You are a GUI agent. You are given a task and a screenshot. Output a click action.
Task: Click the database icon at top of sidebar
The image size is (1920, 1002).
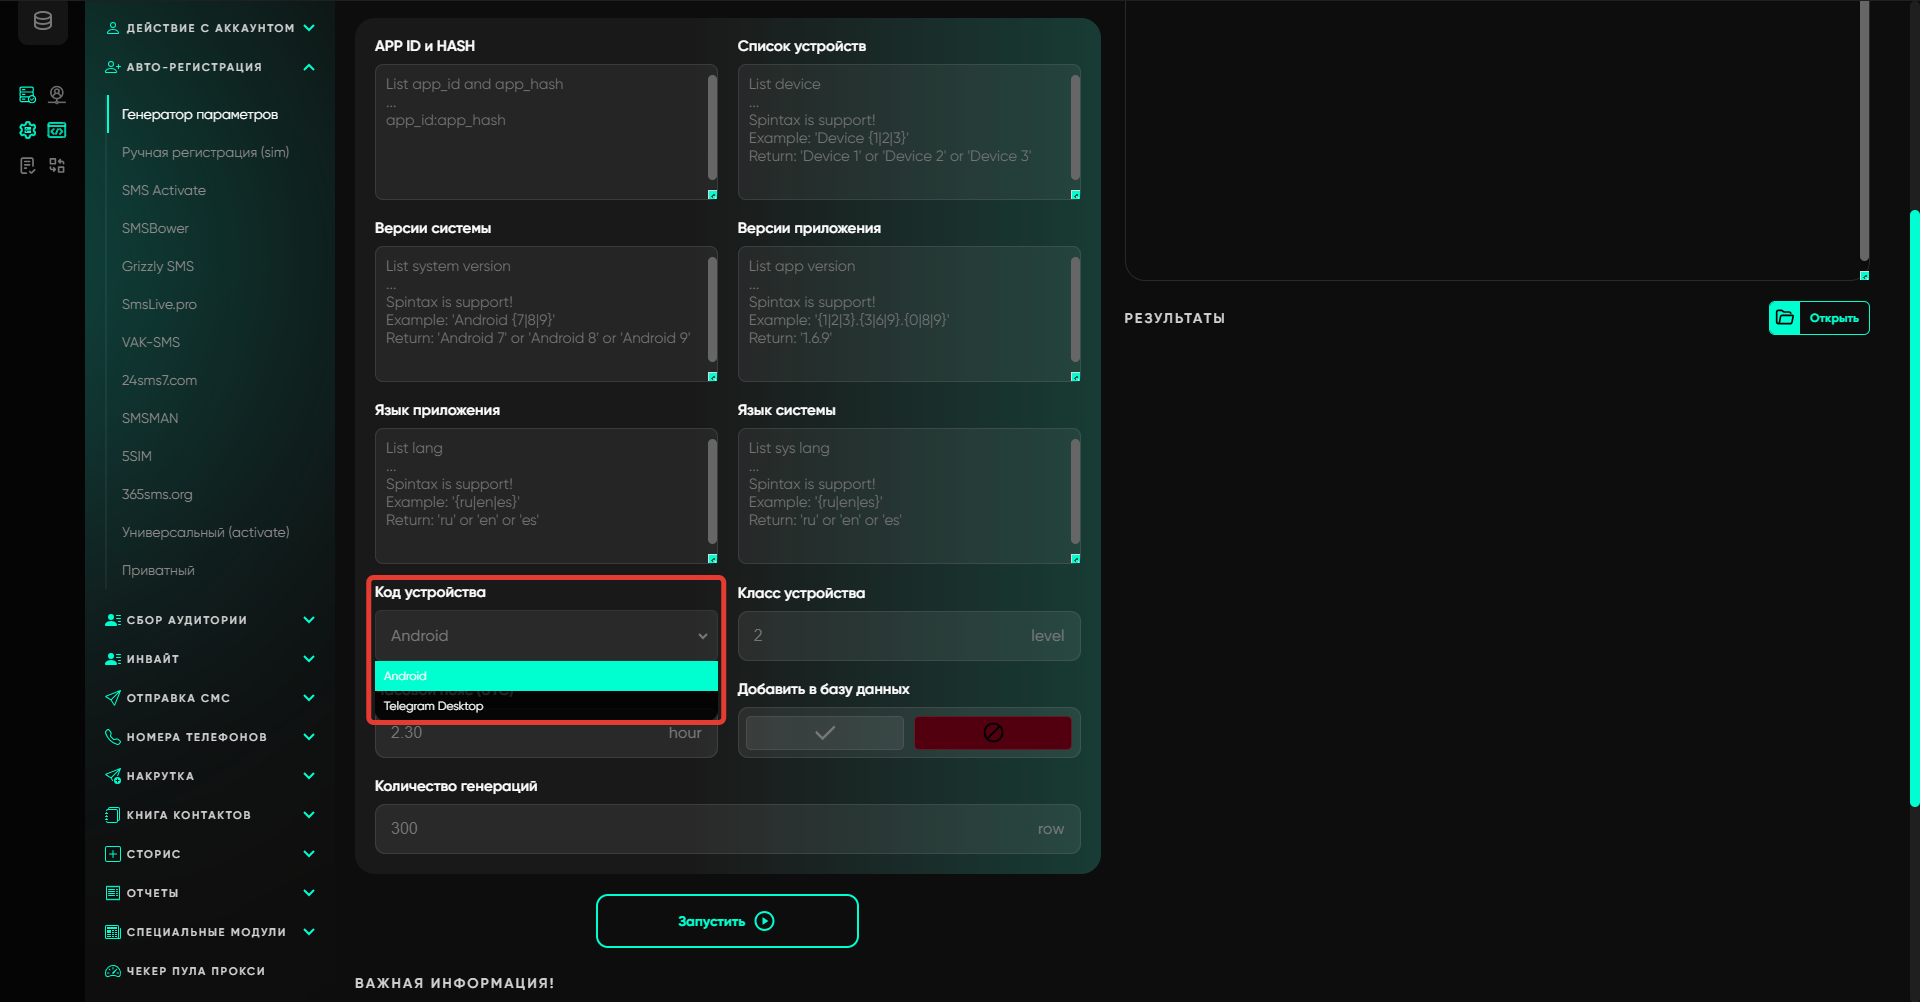point(43,21)
